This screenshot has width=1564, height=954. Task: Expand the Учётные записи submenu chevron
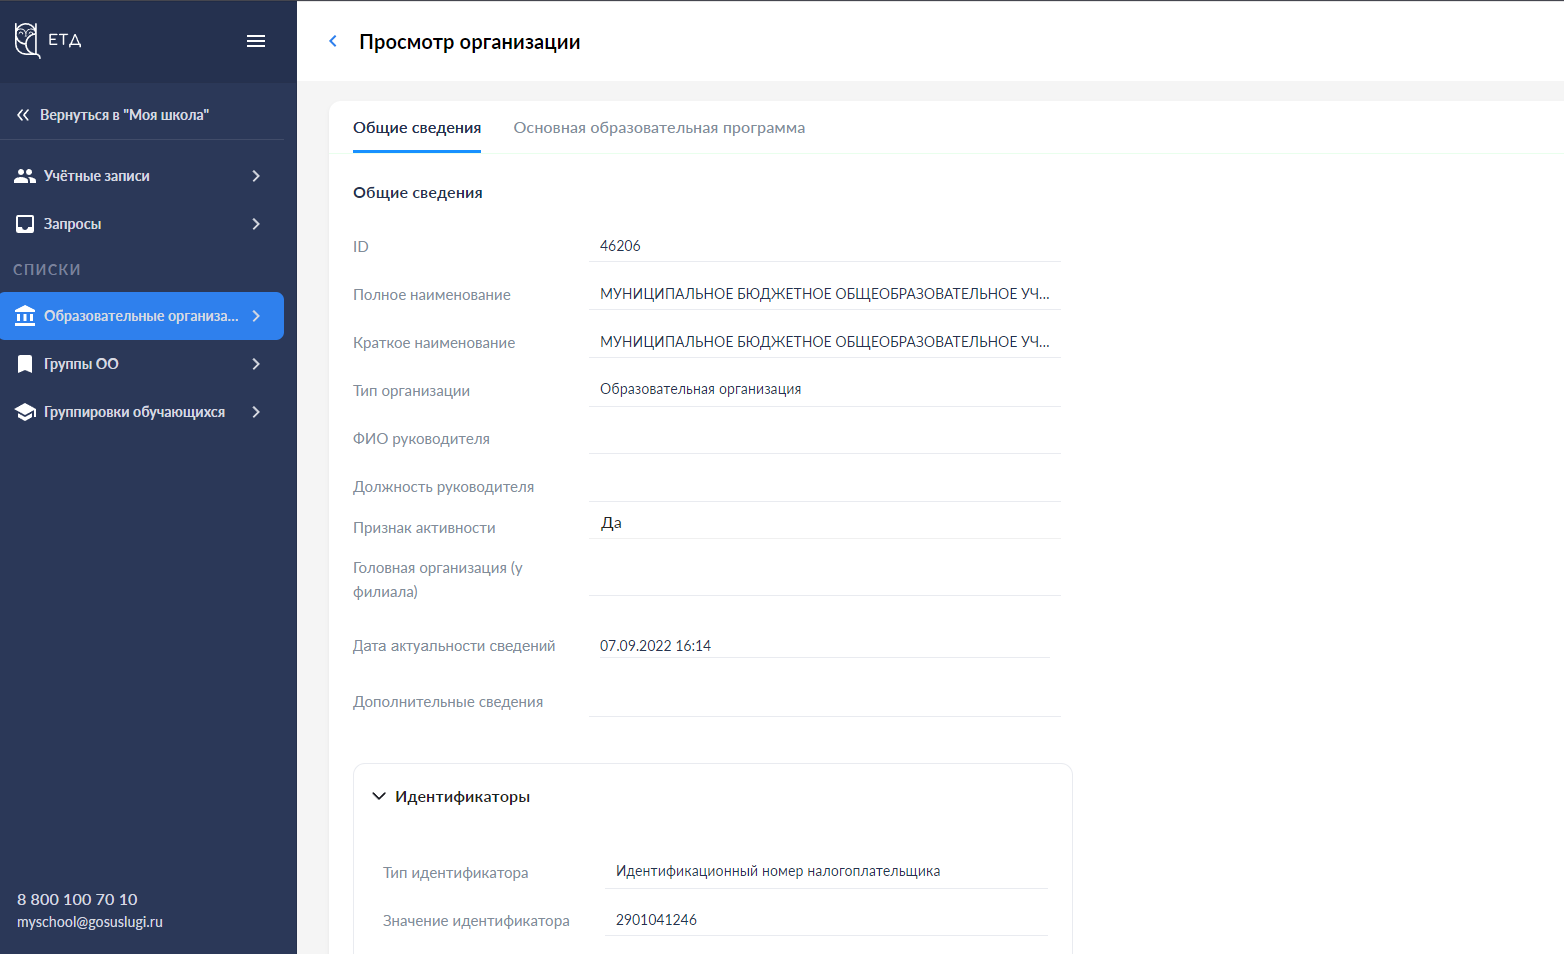(256, 176)
